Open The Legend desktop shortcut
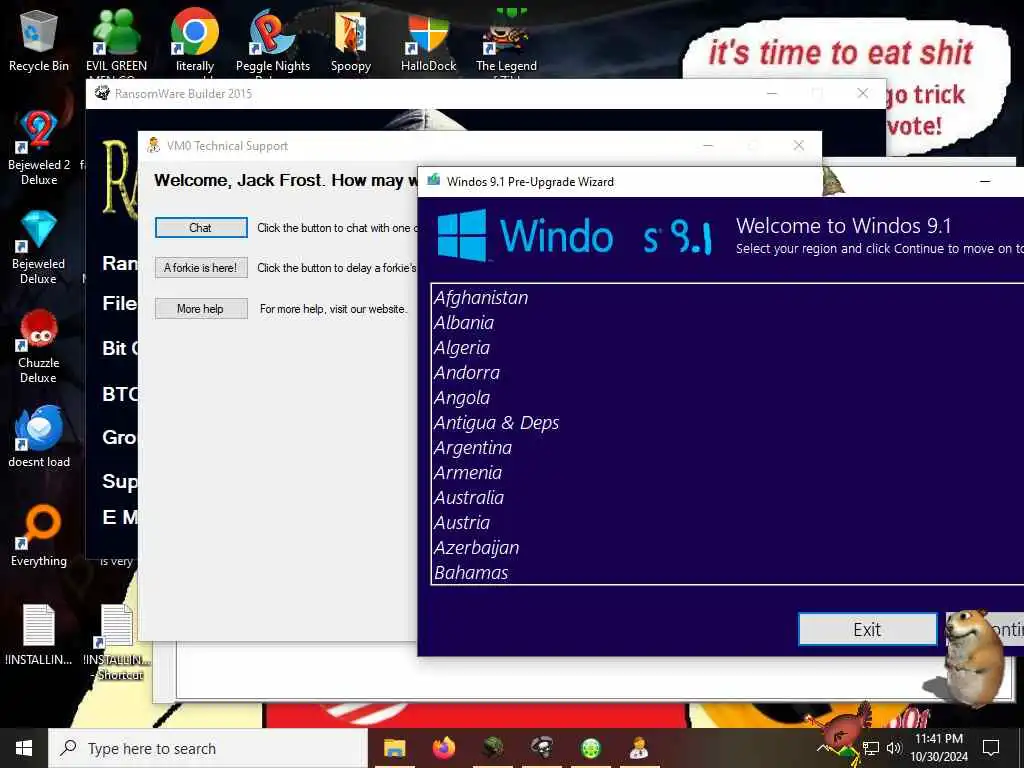 [x=506, y=40]
